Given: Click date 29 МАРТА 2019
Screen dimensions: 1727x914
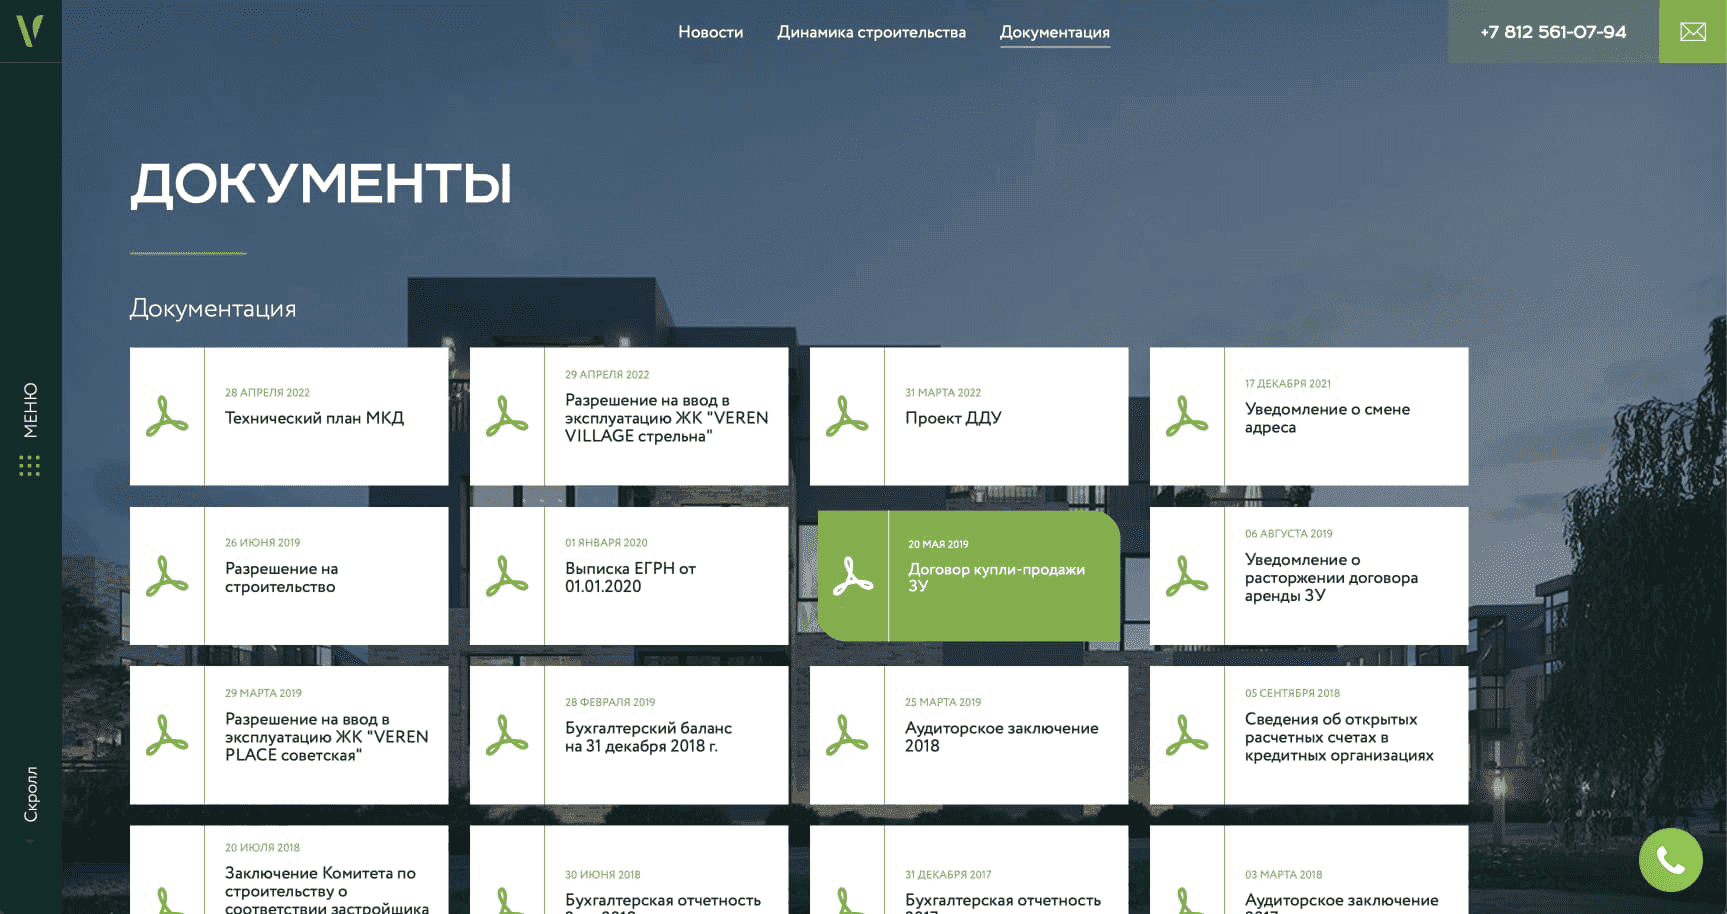Looking at the screenshot, I should 263,693.
